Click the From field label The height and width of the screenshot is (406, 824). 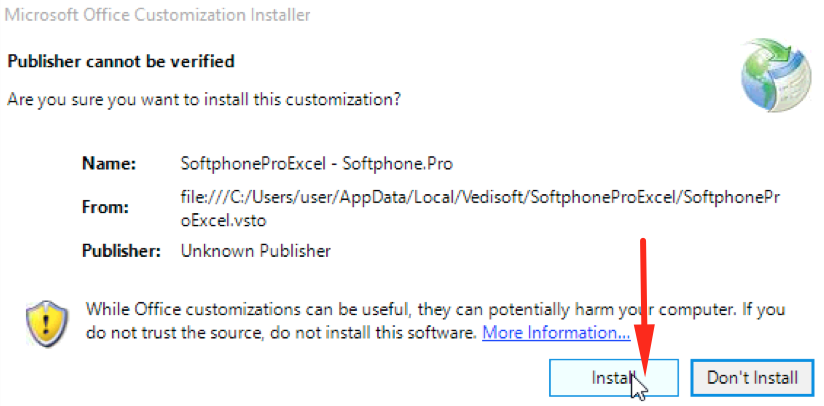tap(101, 207)
